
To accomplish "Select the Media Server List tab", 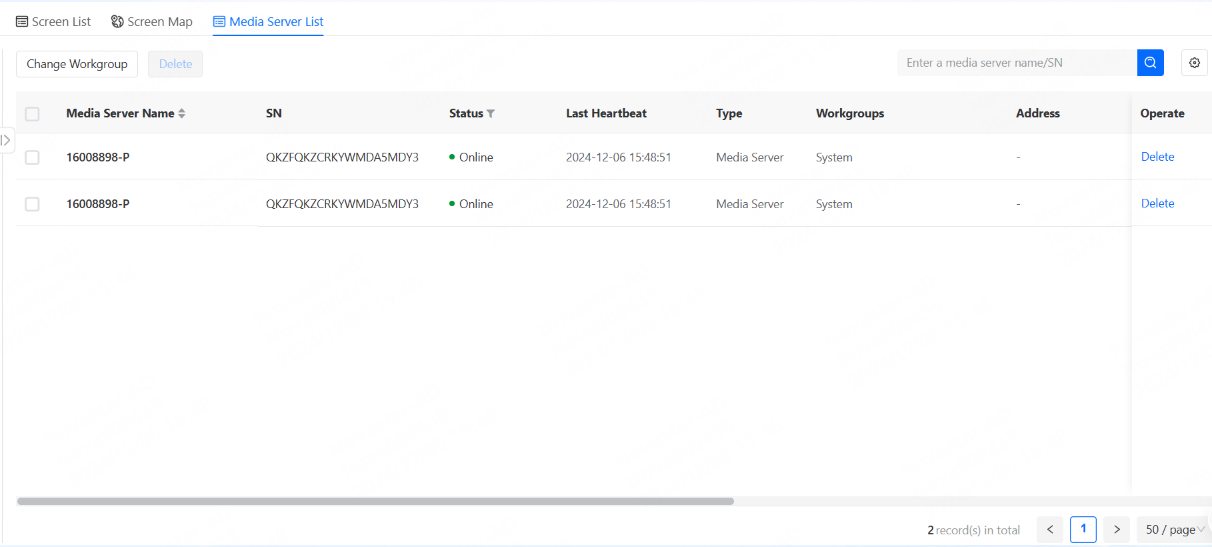I will click(x=268, y=21).
